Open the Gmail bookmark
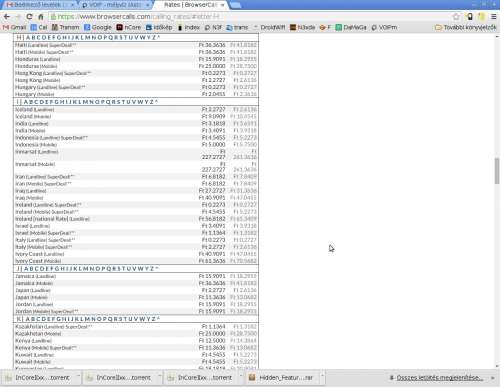The width and height of the screenshot is (500, 387). (14, 27)
